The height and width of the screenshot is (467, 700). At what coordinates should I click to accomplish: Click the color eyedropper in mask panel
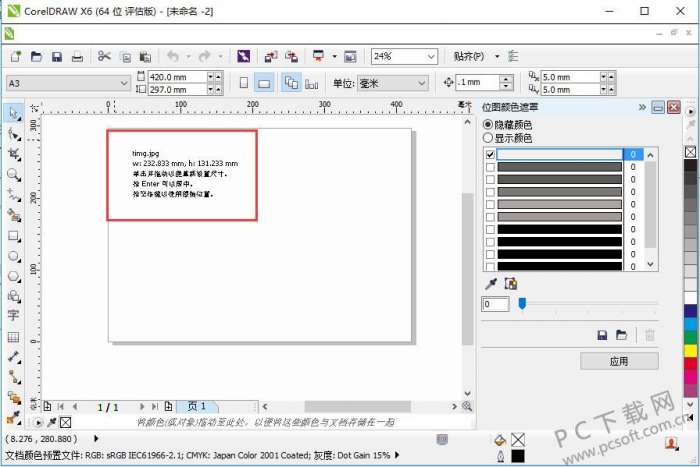pyautogui.click(x=491, y=284)
